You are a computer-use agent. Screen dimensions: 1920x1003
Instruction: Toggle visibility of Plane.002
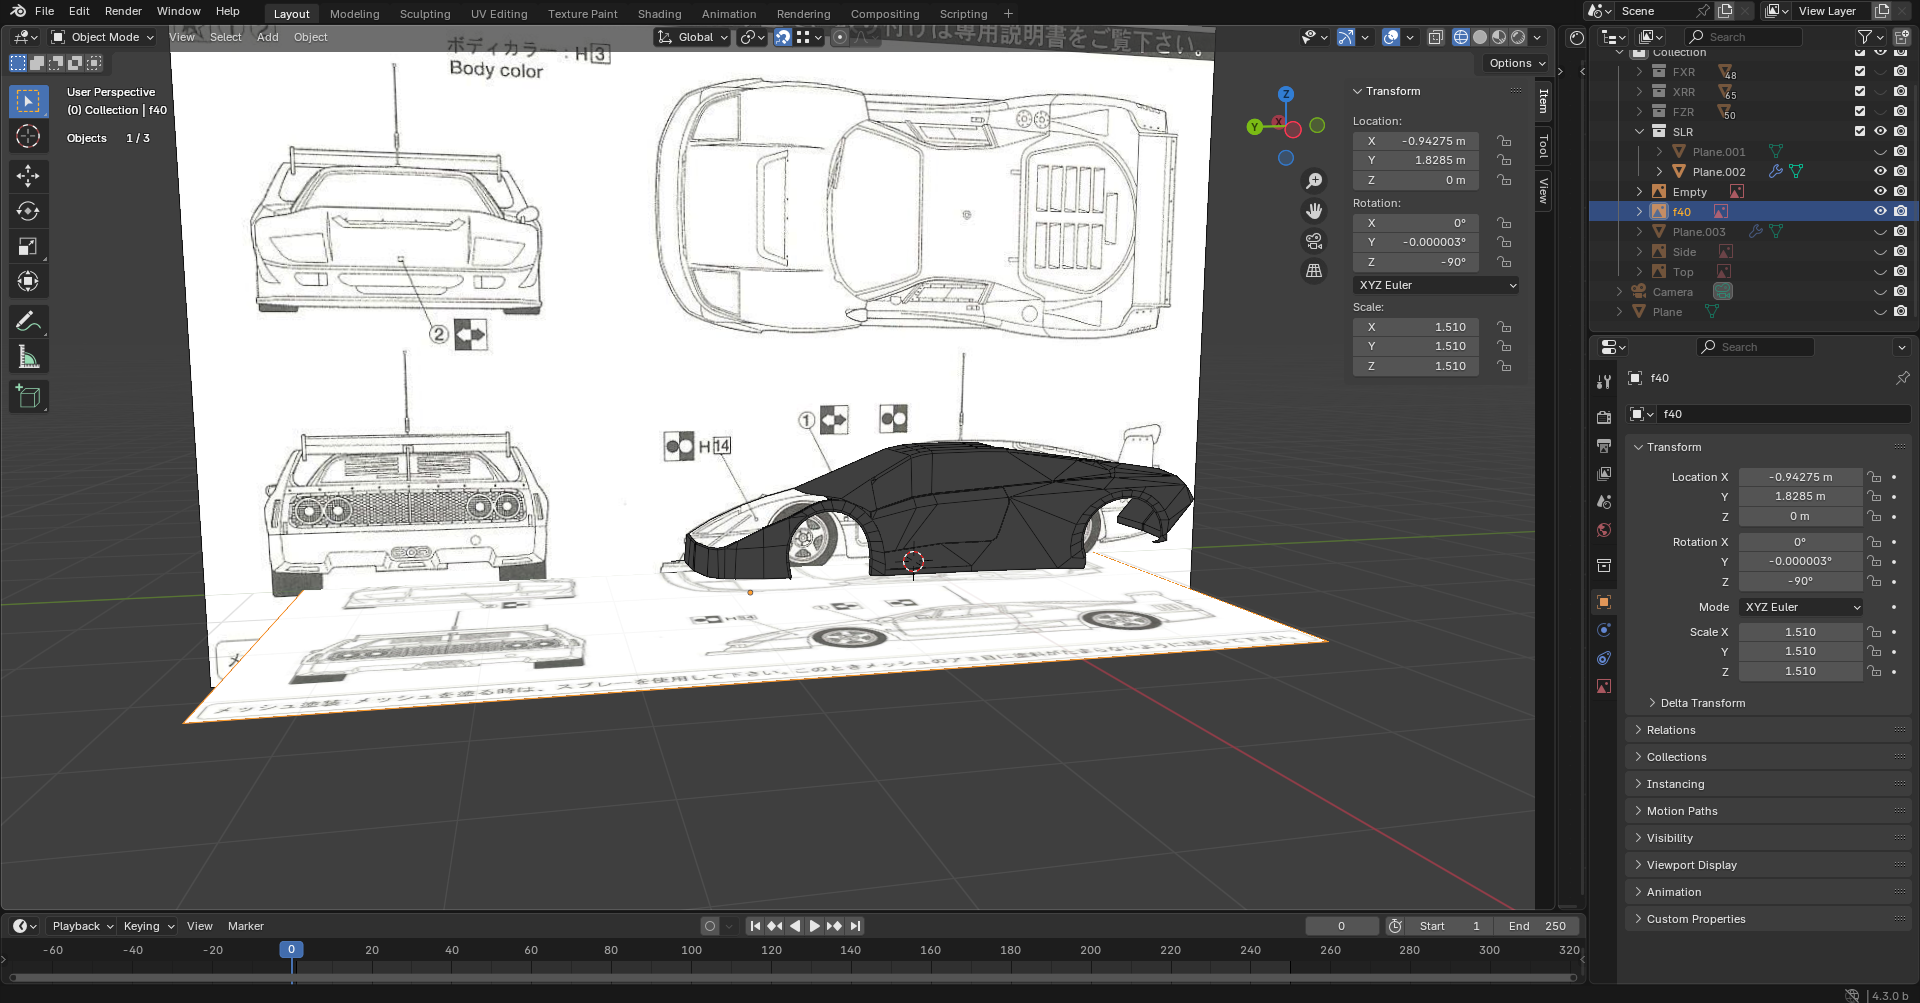coord(1880,171)
